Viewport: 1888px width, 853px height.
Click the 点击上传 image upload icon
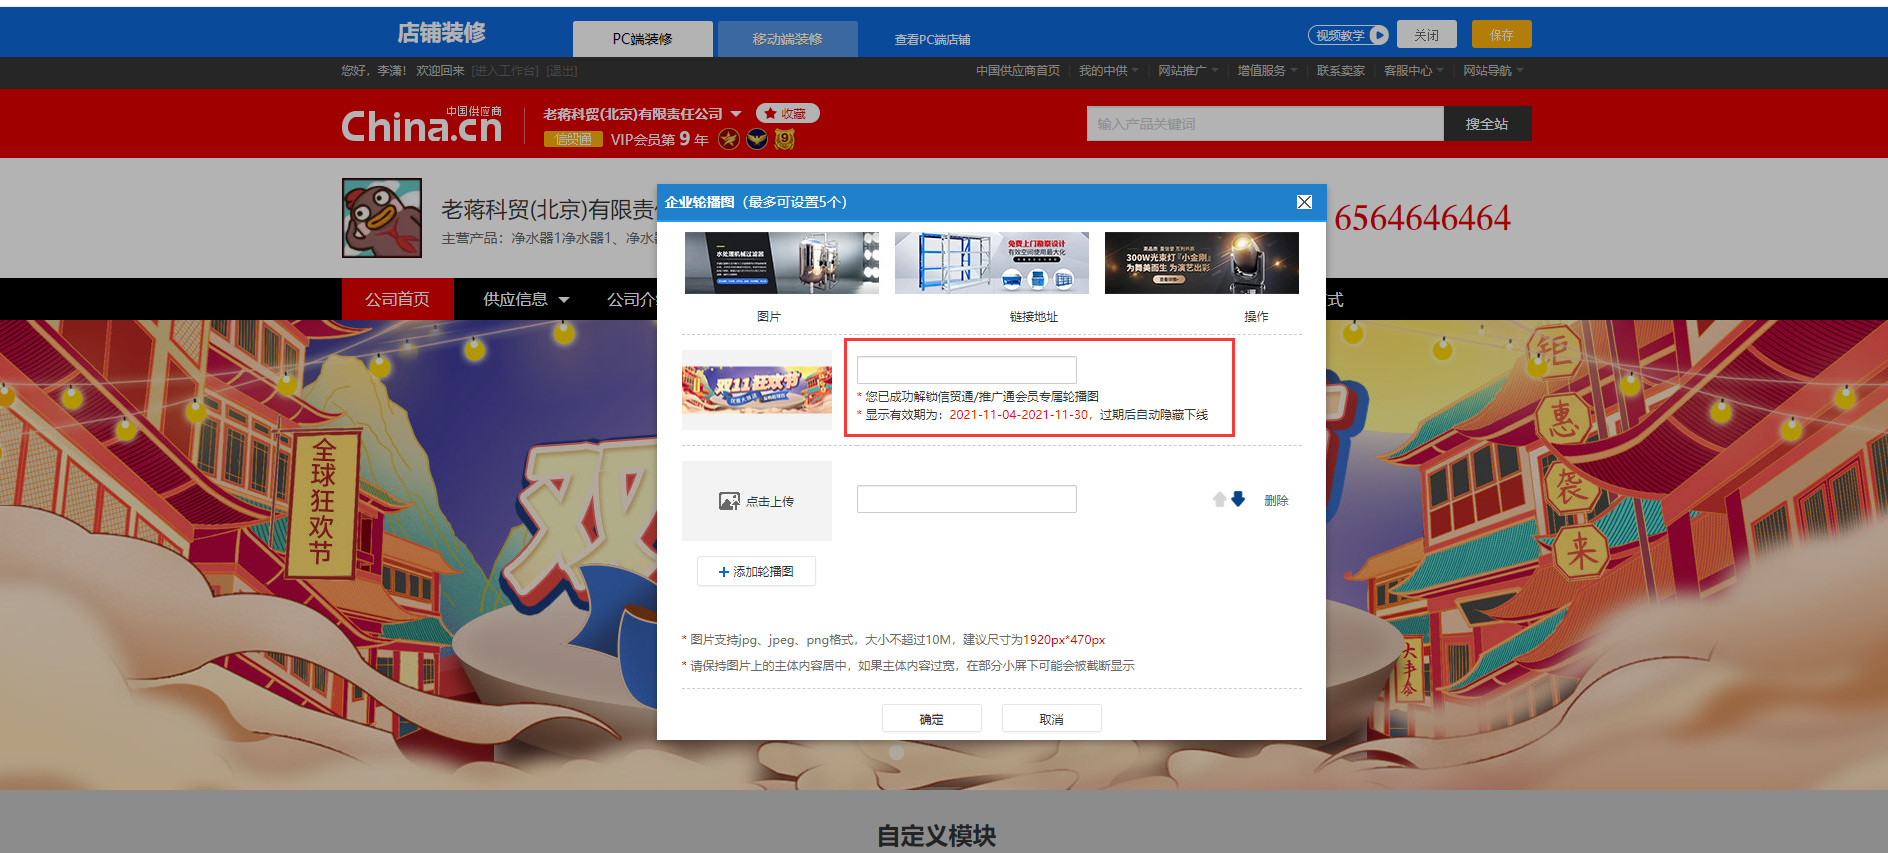pos(729,501)
